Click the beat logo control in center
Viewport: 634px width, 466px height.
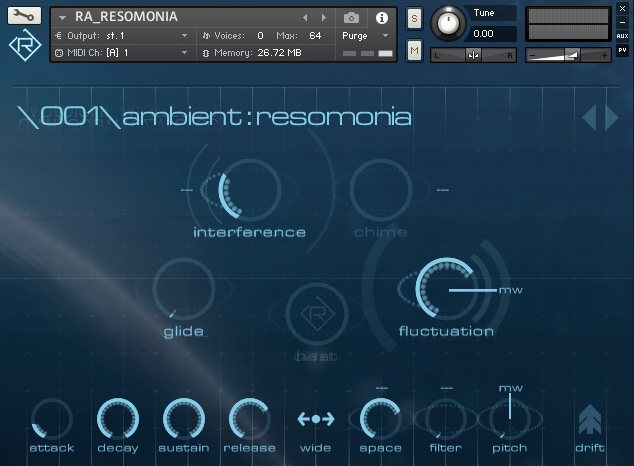tap(316, 316)
